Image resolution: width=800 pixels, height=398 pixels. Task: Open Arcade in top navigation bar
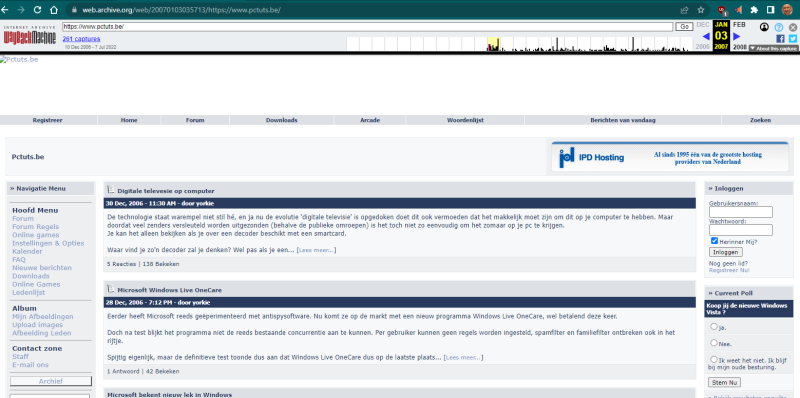(370, 120)
